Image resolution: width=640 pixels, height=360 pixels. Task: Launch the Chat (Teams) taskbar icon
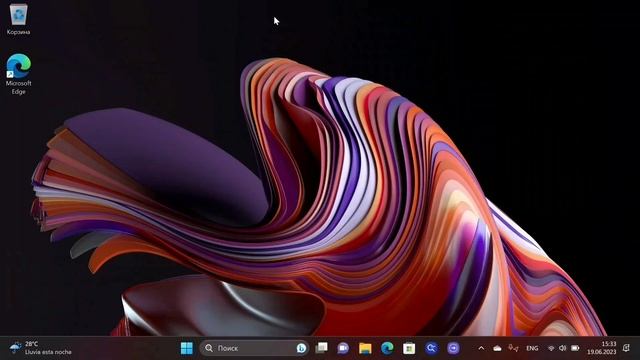pos(343,348)
